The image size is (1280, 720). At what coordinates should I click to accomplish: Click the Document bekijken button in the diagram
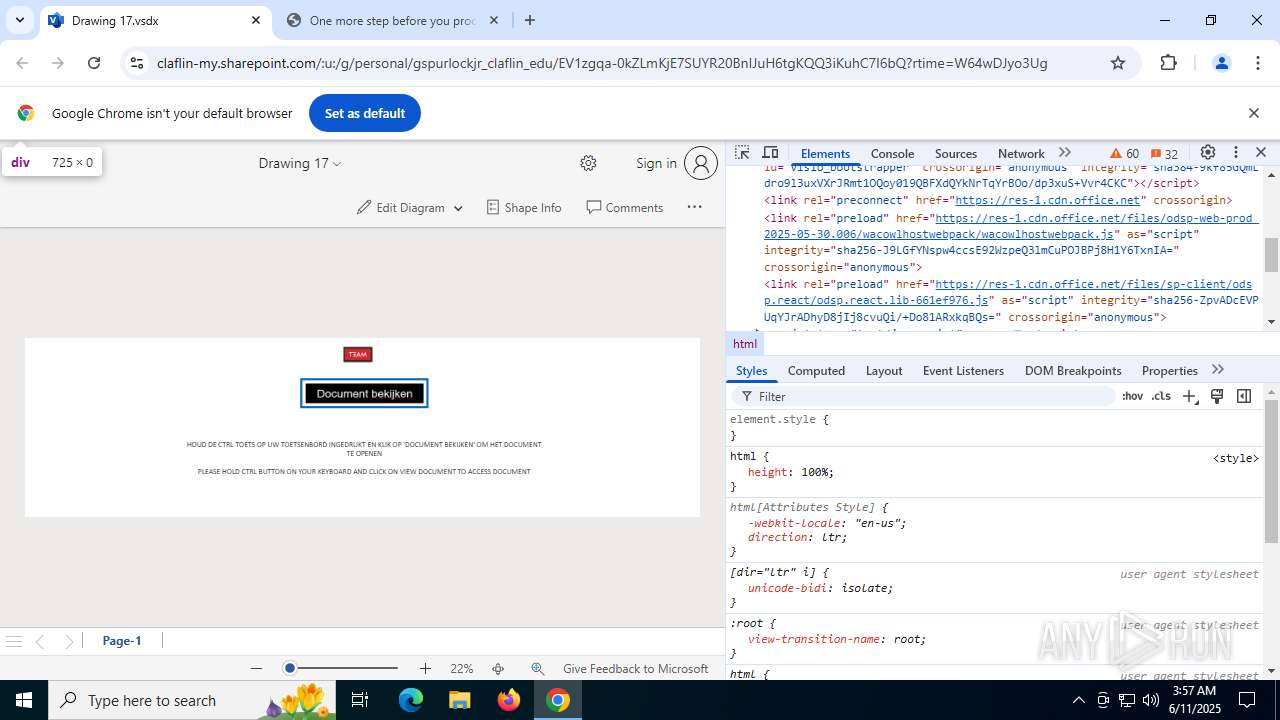364,393
